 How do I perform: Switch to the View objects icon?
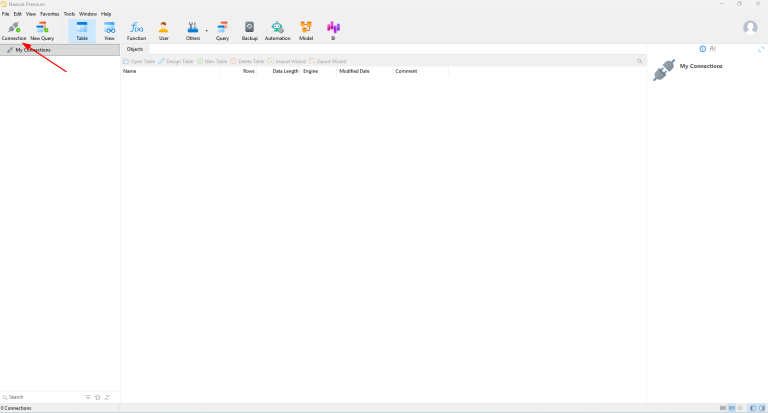pos(109,30)
